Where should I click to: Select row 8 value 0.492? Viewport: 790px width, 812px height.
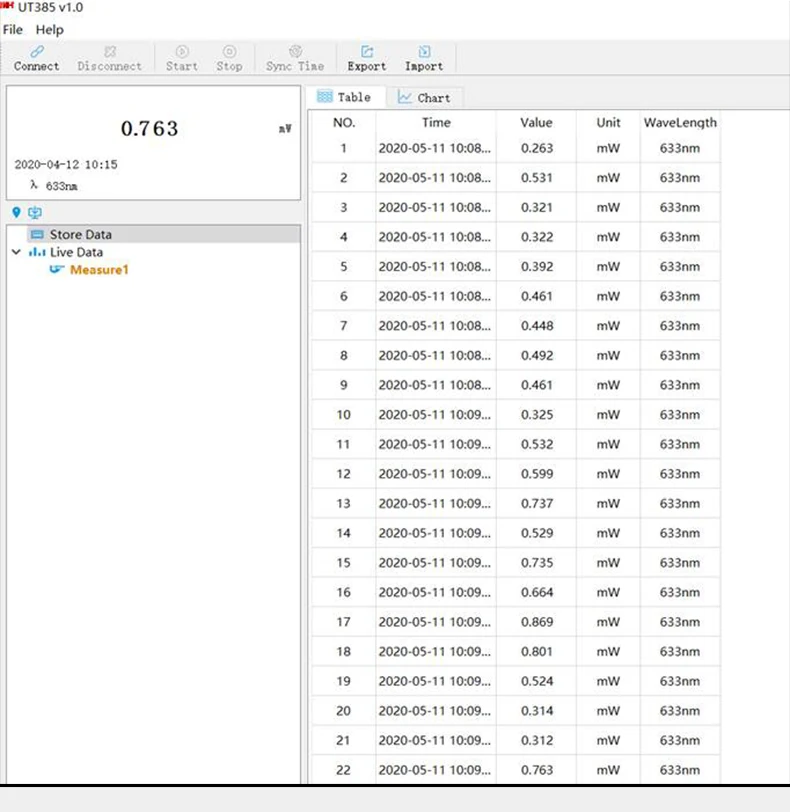(537, 355)
